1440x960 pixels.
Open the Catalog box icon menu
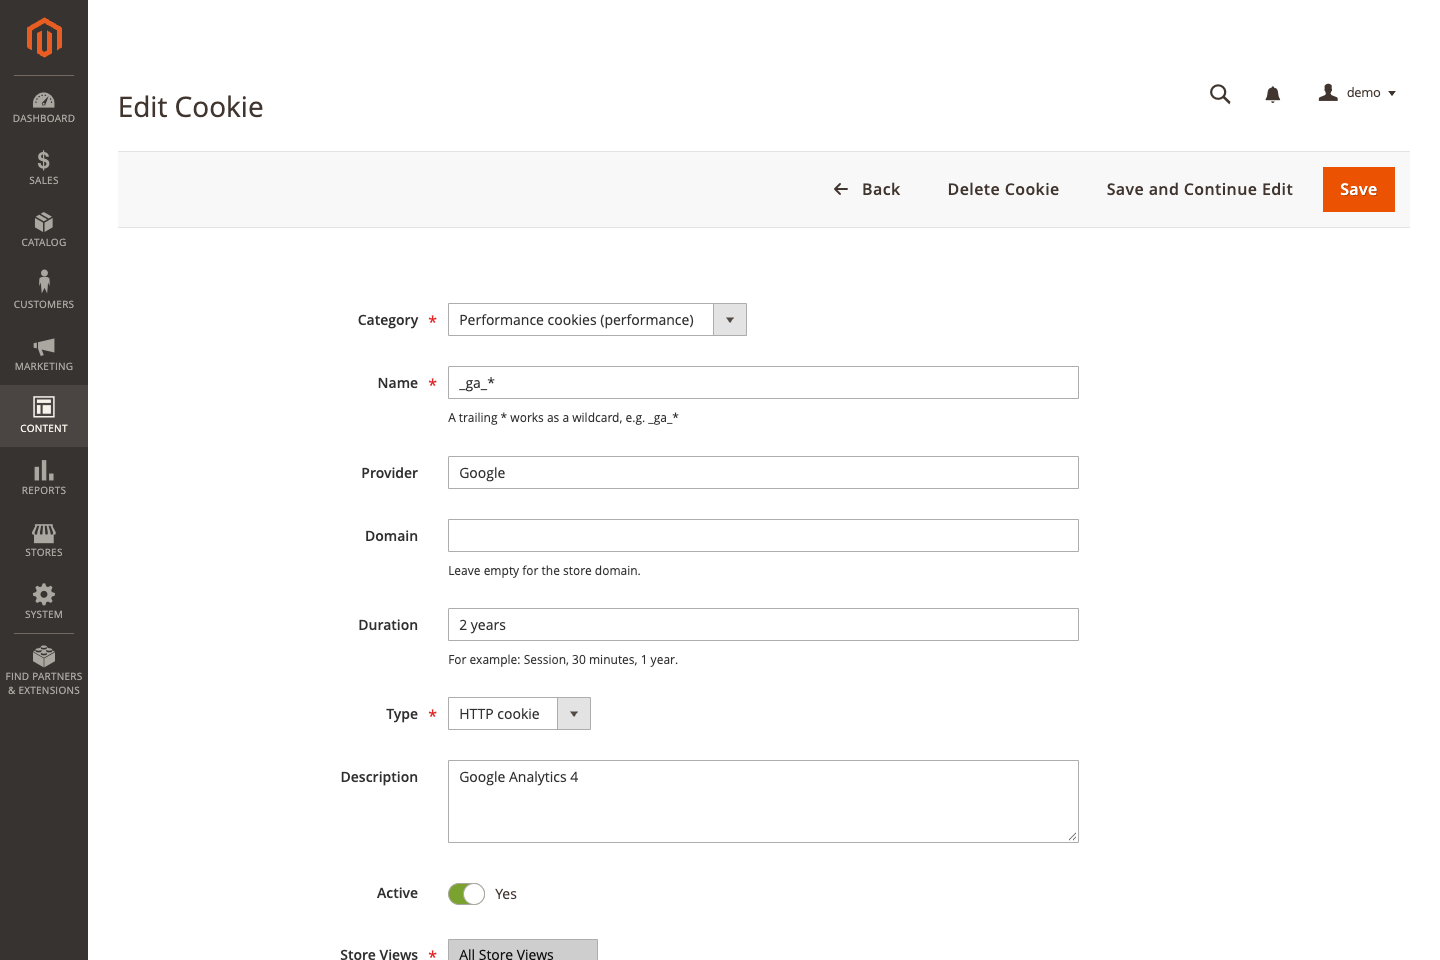[44, 222]
